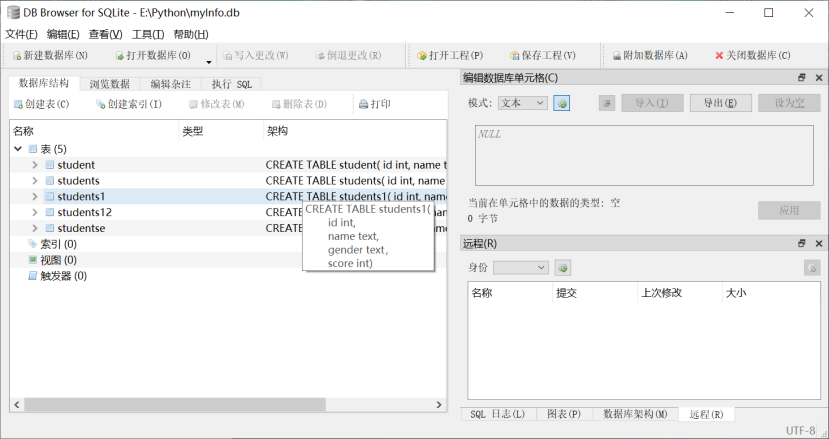Click the Delete Table (删除表) button
This screenshot has width=829, height=439.
pyautogui.click(x=299, y=104)
